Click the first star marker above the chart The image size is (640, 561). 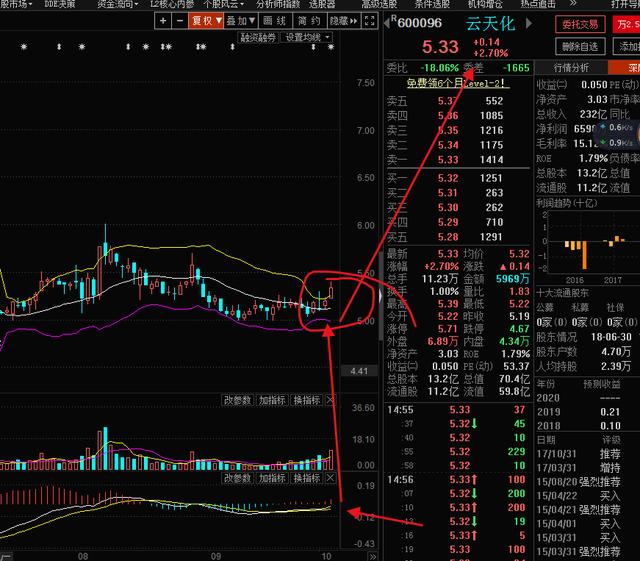pyautogui.click(x=24, y=47)
